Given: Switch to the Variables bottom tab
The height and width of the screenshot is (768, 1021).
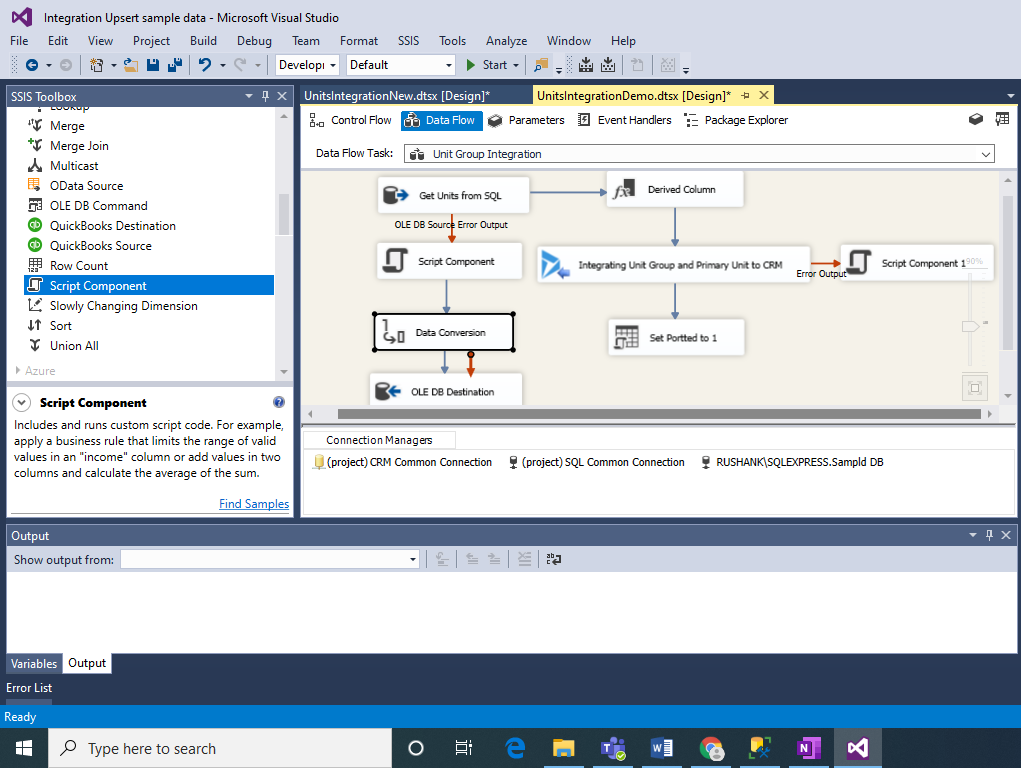Looking at the screenshot, I should (x=34, y=663).
